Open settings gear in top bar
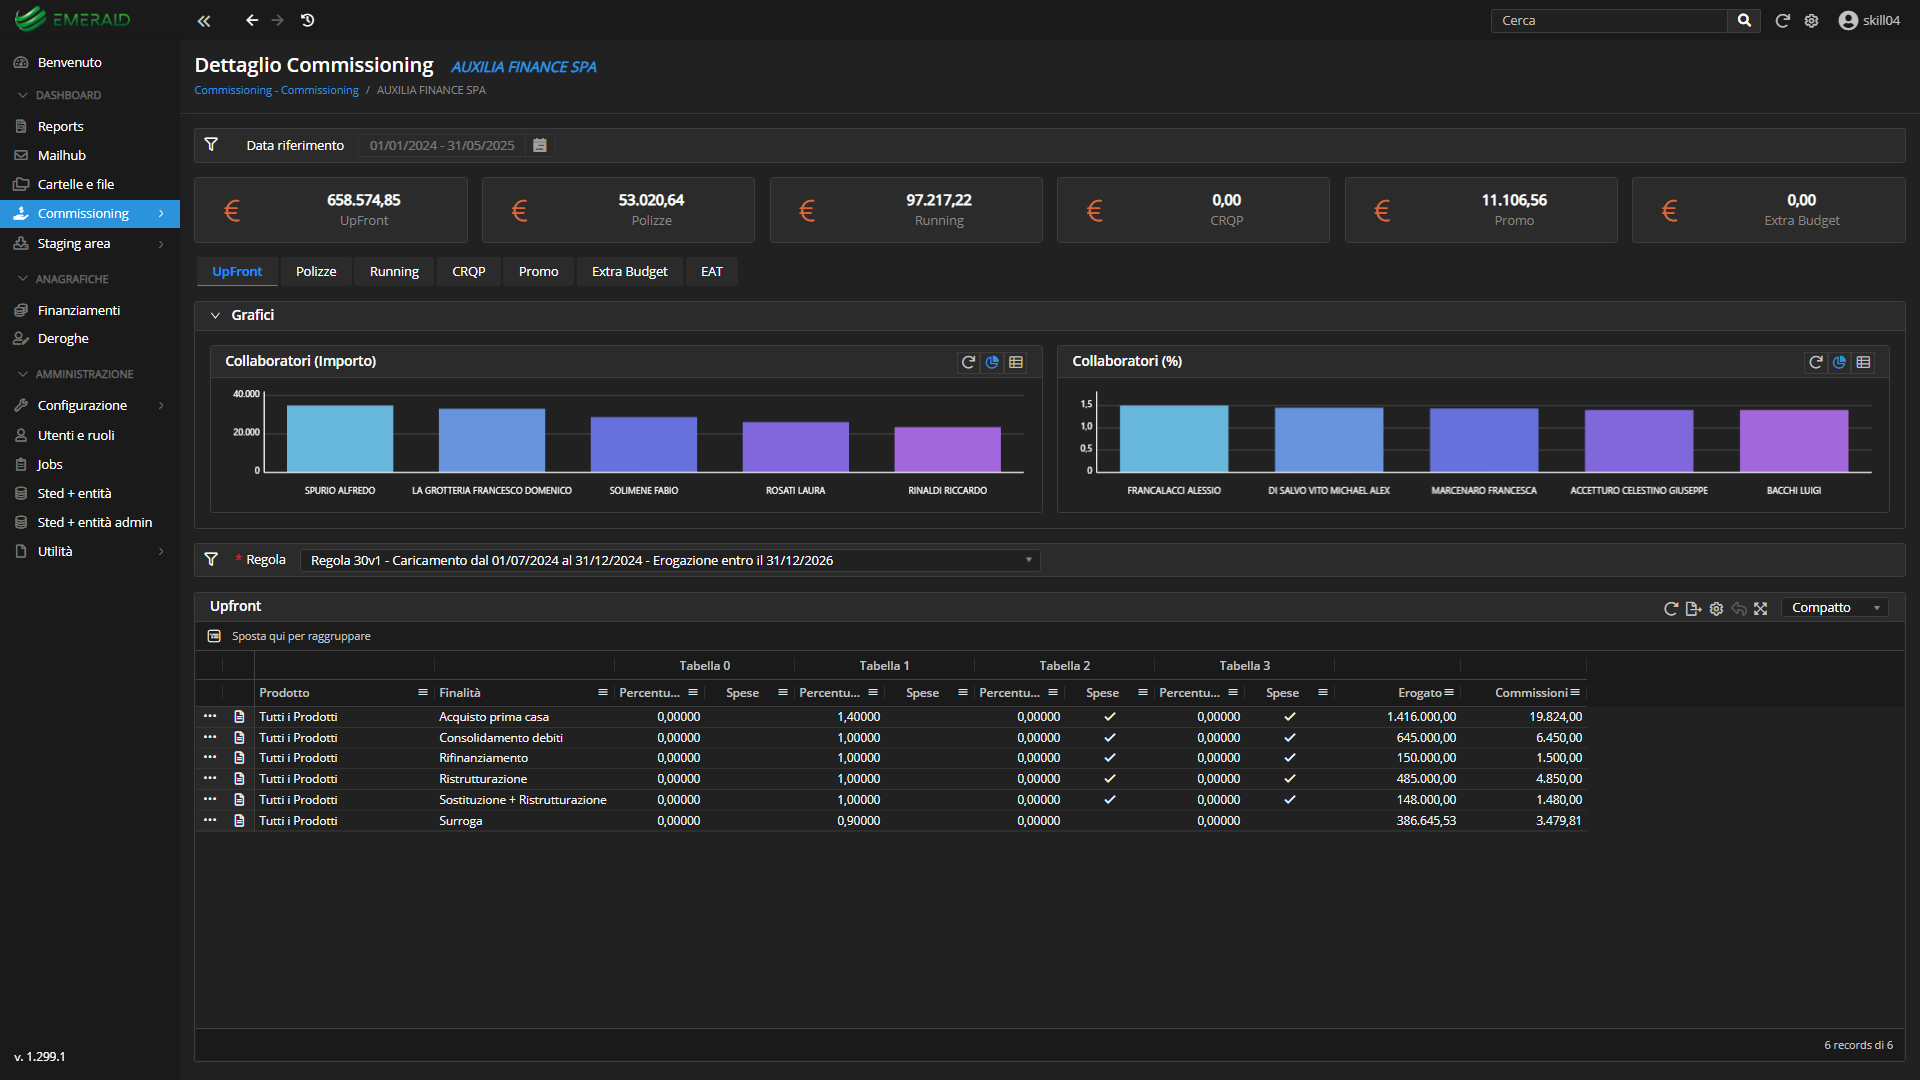This screenshot has height=1080, width=1920. coord(1811,20)
